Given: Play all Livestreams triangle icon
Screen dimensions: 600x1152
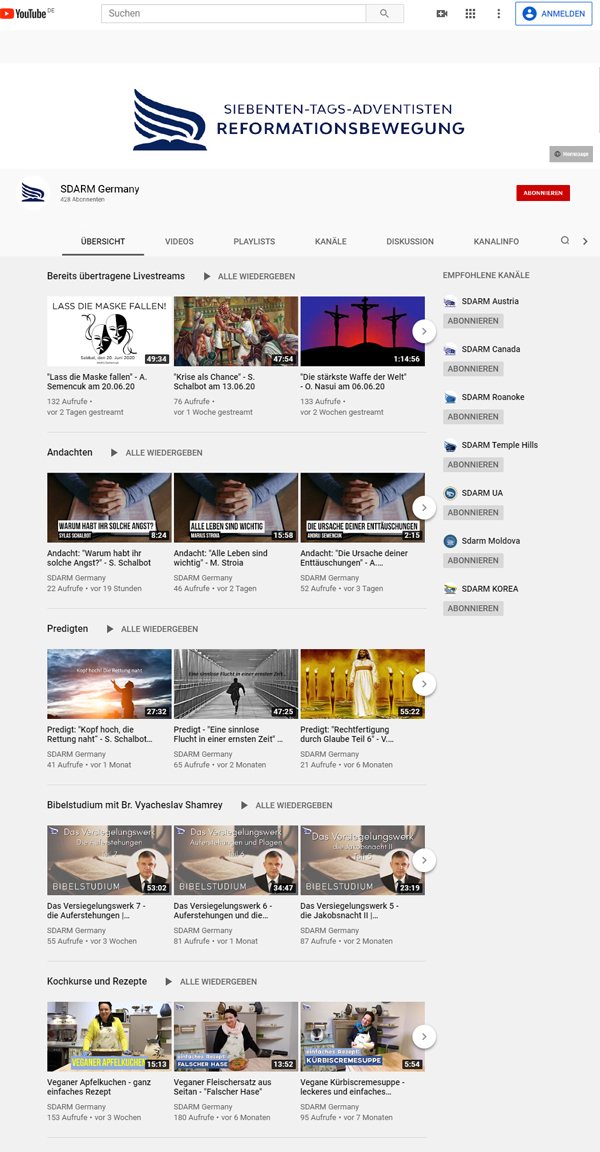Looking at the screenshot, I should [x=206, y=276].
